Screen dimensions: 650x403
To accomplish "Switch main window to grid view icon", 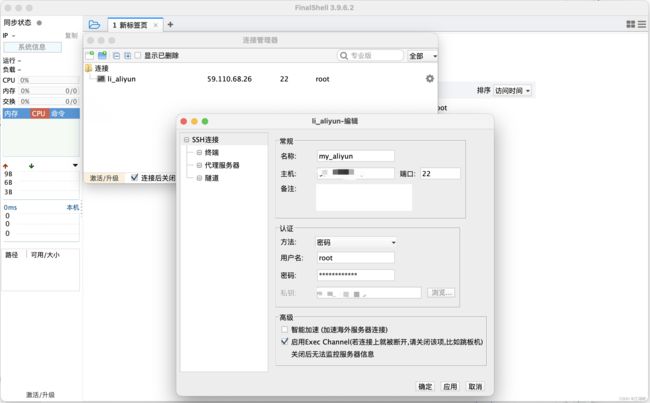I will coord(631,24).
